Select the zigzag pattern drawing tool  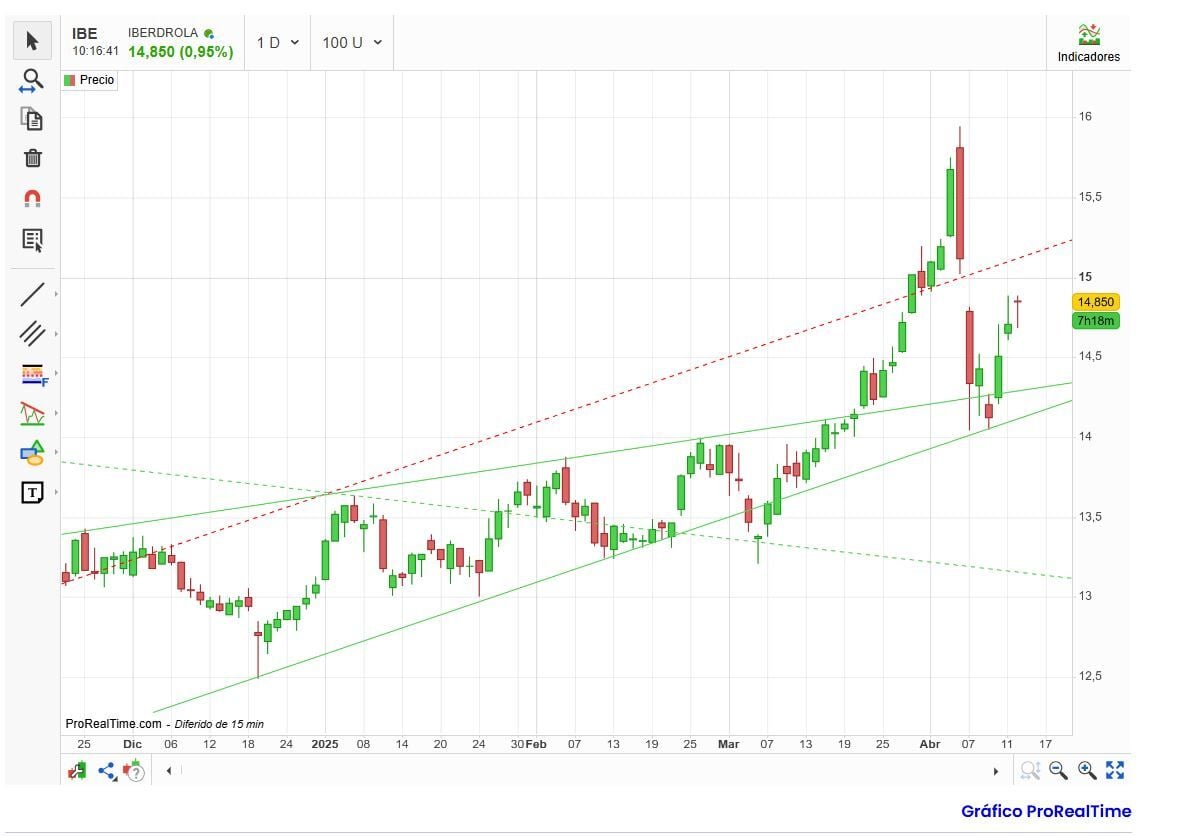pyautogui.click(x=32, y=413)
